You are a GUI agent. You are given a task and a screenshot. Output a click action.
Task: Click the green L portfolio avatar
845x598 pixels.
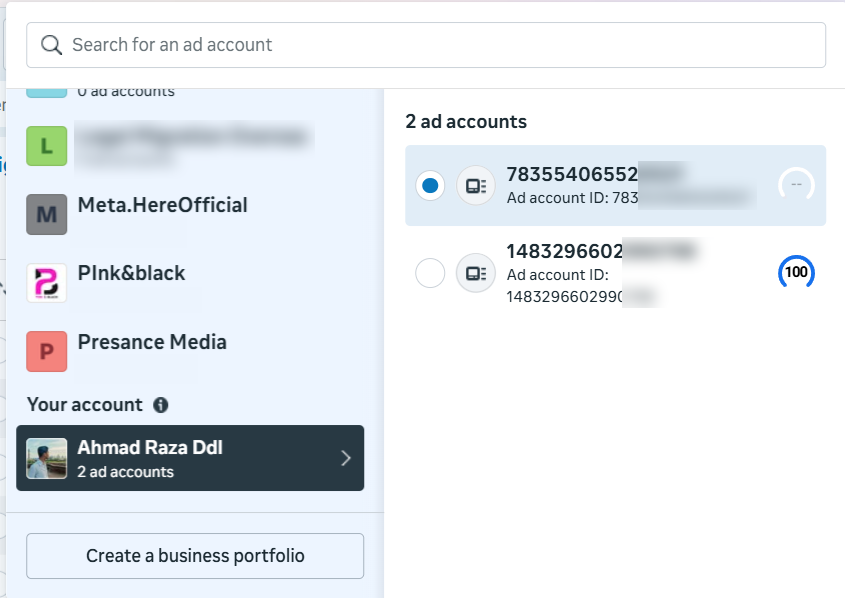(x=47, y=146)
